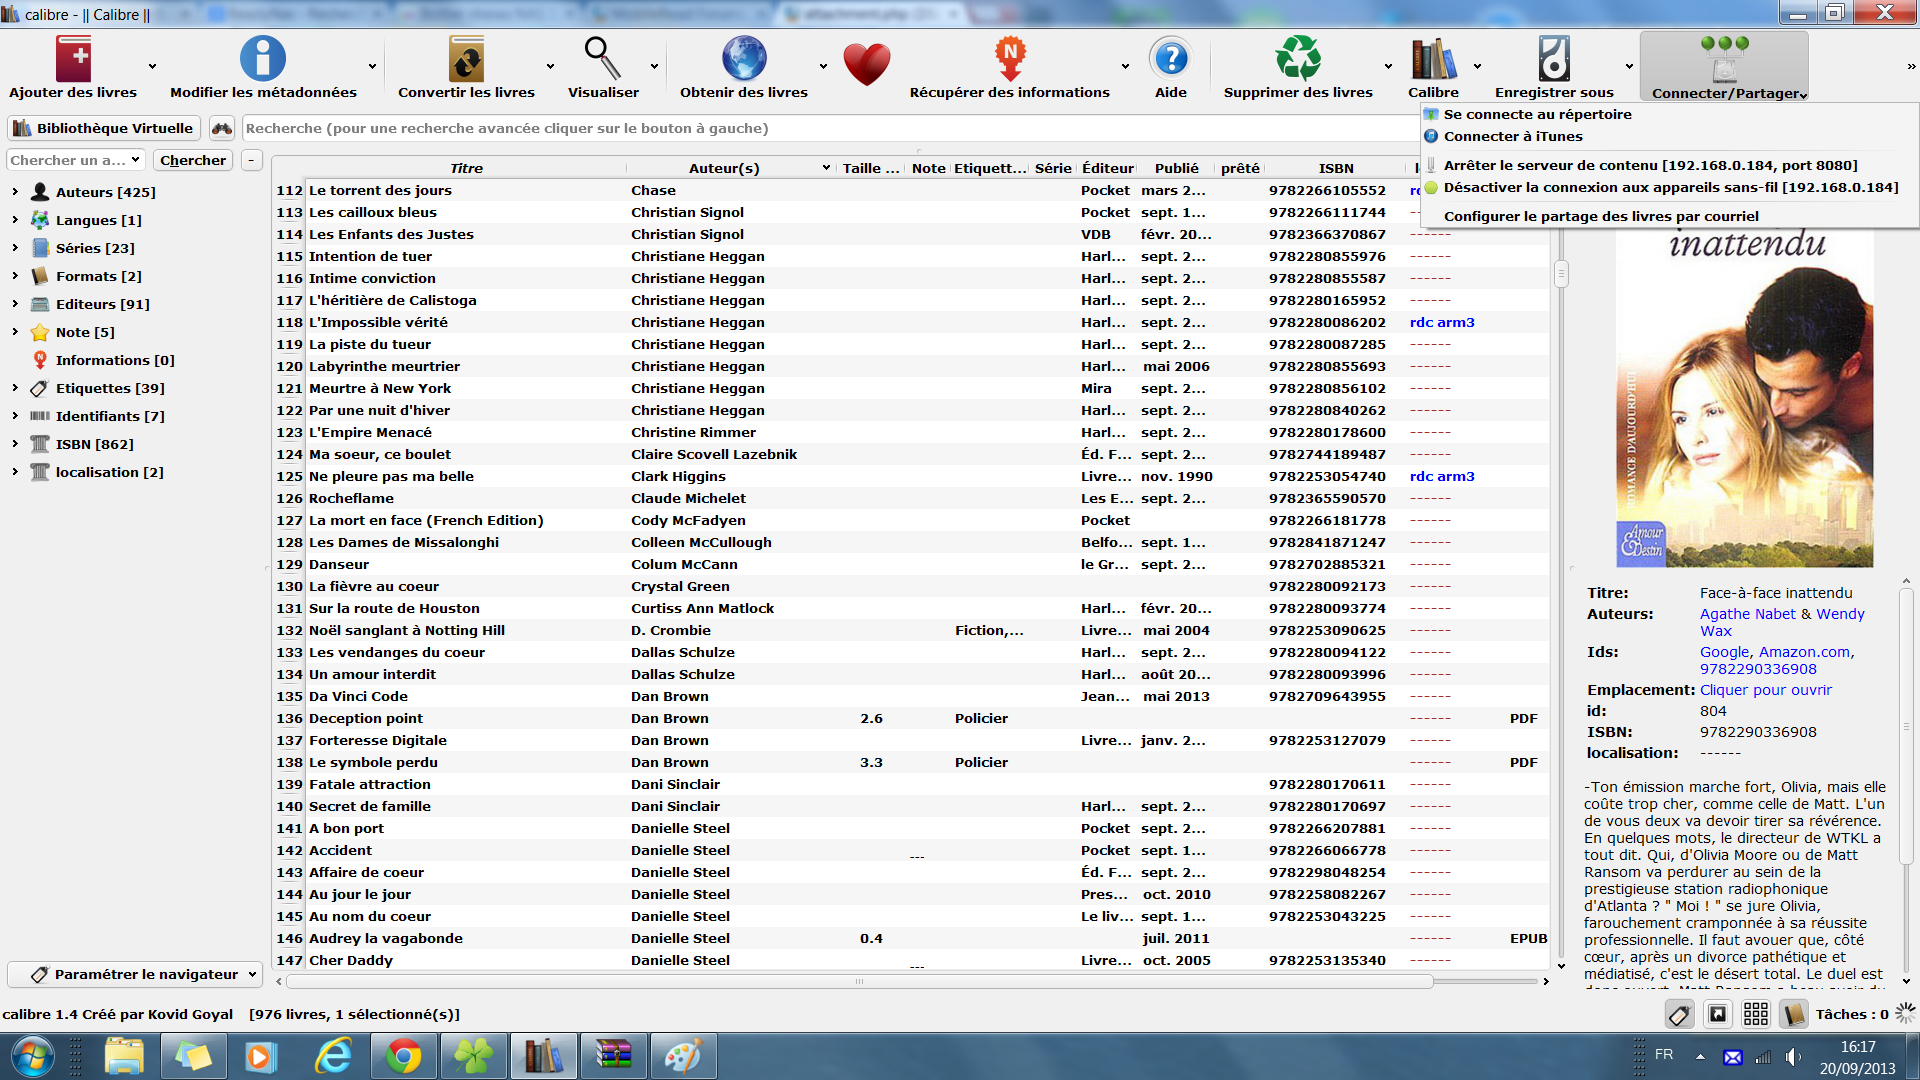Toggle the book details panel button
This screenshot has width=1920, height=1080.
point(1794,1015)
